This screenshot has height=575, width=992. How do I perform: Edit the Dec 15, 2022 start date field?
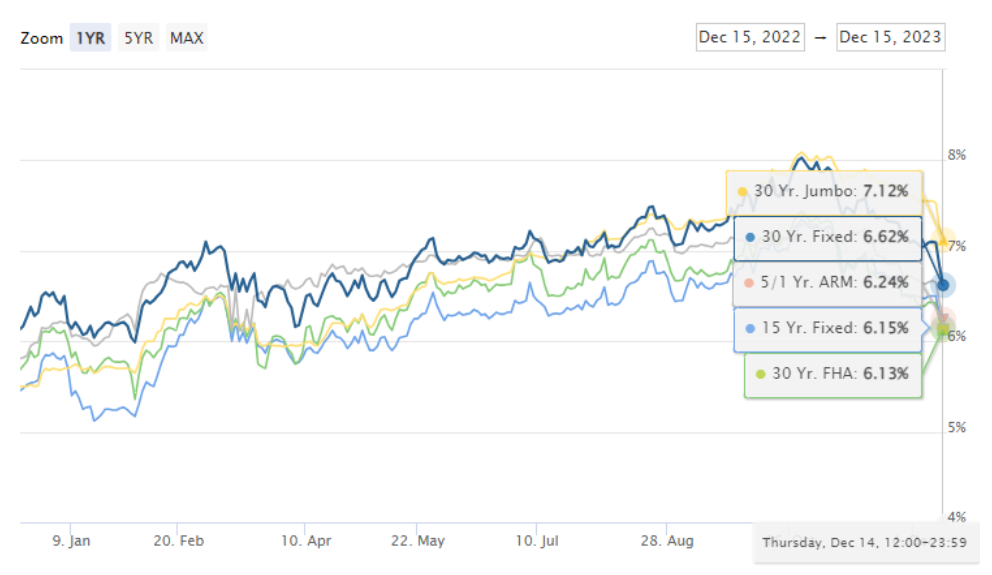750,37
